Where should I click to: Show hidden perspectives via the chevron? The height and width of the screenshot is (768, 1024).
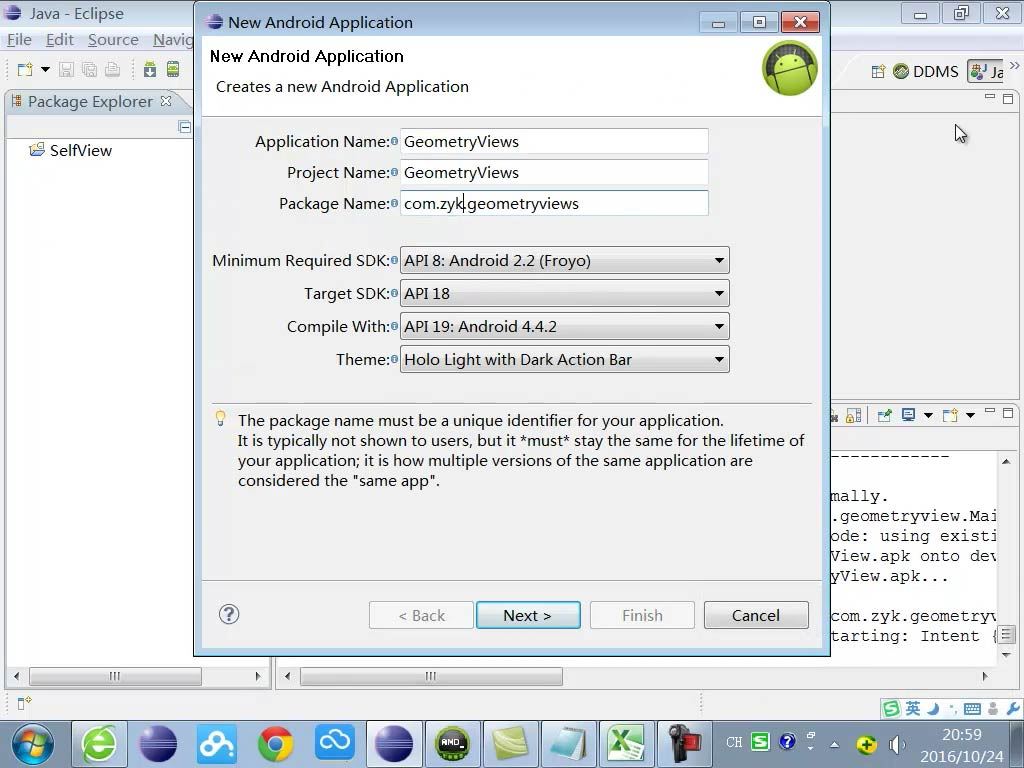click(1014, 65)
